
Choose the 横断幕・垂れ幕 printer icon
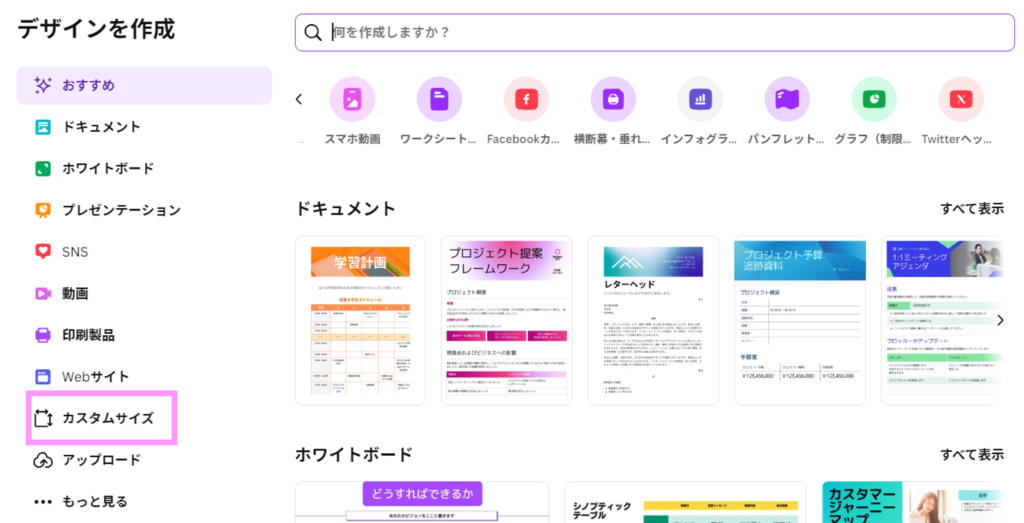pyautogui.click(x=613, y=99)
